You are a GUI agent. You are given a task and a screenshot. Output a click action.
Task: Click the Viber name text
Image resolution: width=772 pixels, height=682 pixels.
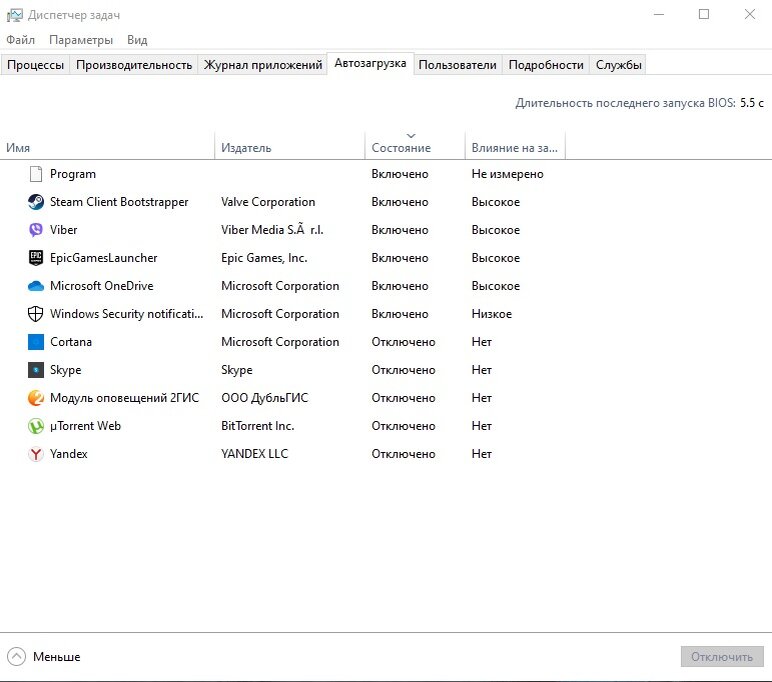click(x=64, y=230)
